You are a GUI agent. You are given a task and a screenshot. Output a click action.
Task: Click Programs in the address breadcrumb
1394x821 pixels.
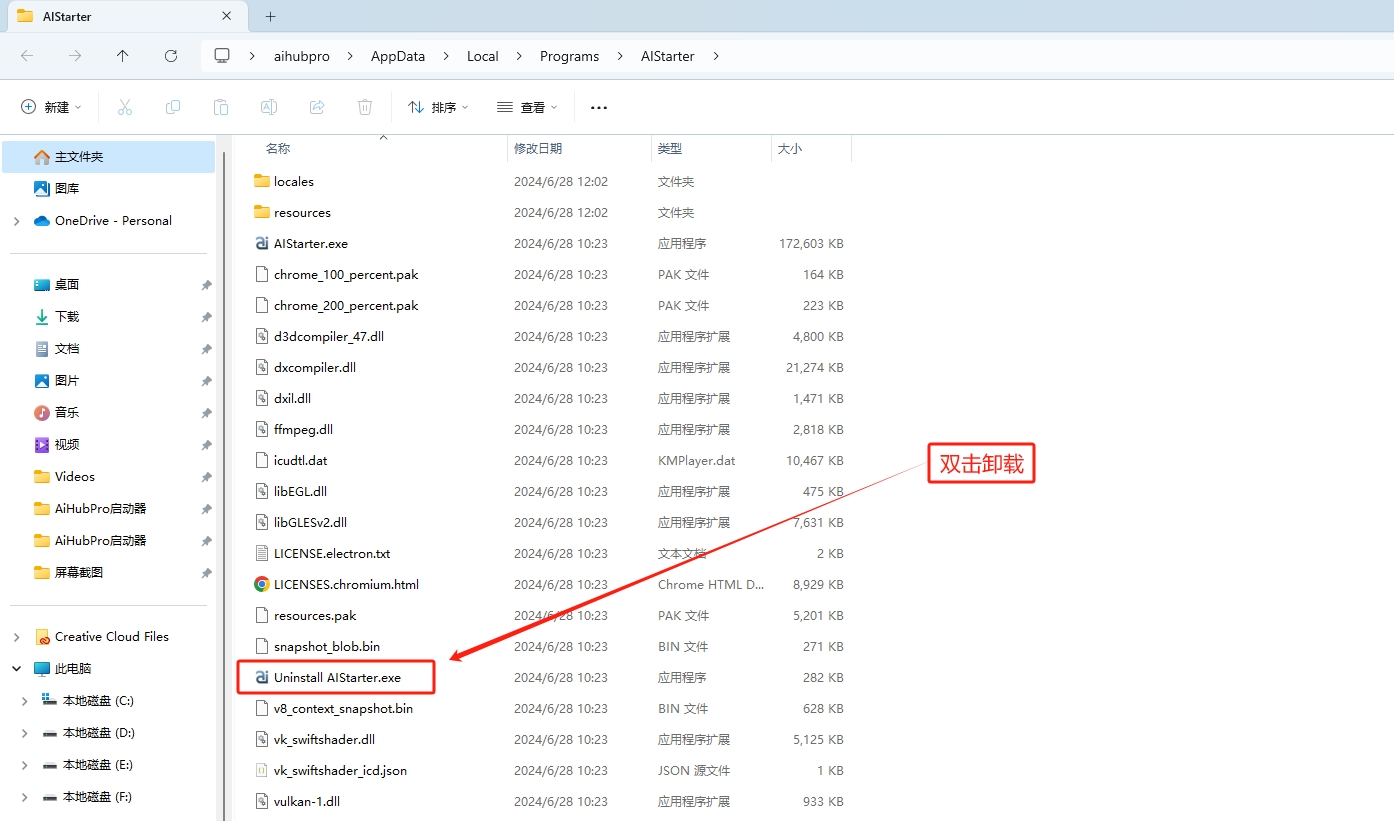pos(569,56)
